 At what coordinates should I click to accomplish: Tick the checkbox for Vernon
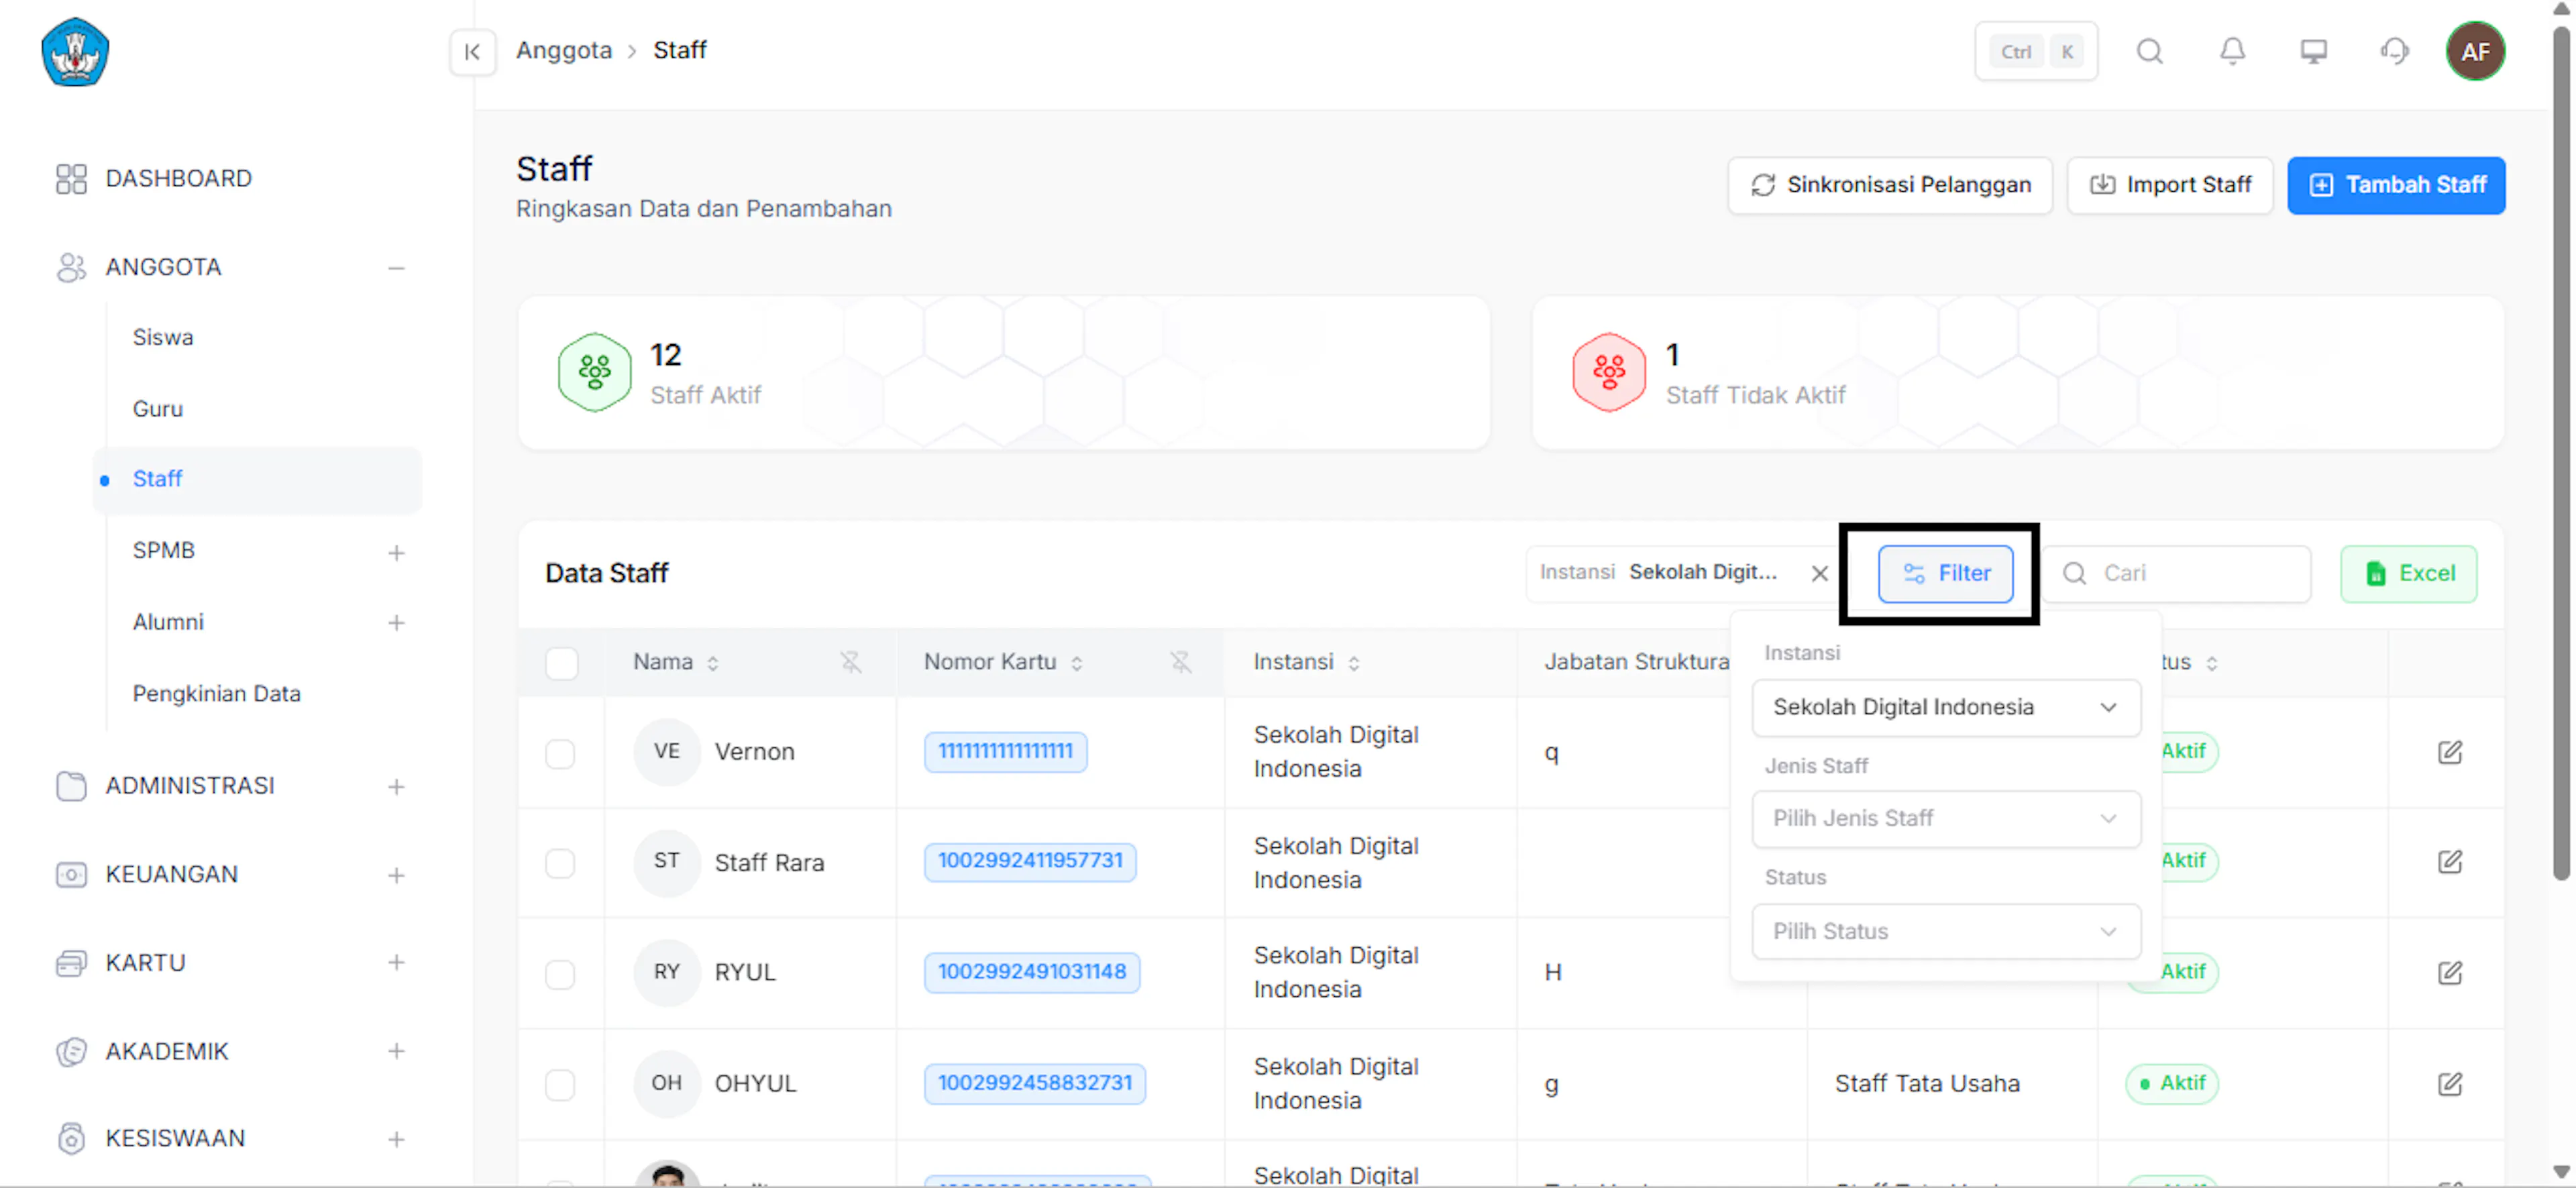[560, 753]
